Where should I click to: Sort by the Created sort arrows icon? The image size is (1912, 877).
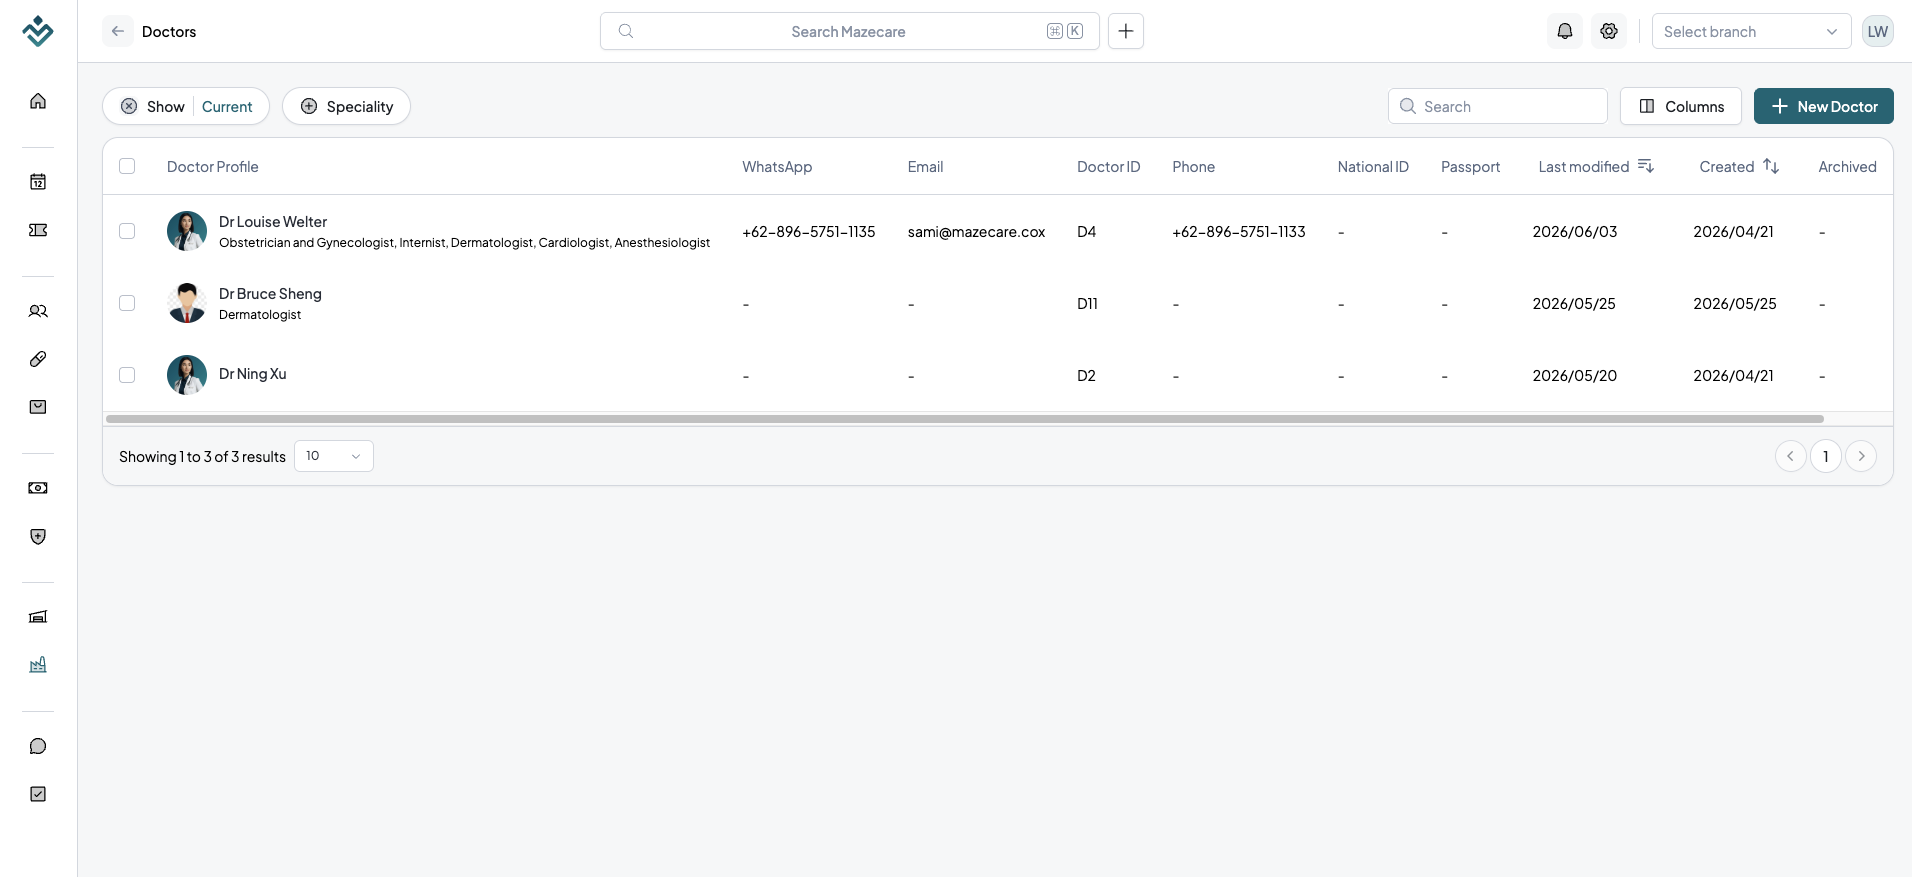1771,166
